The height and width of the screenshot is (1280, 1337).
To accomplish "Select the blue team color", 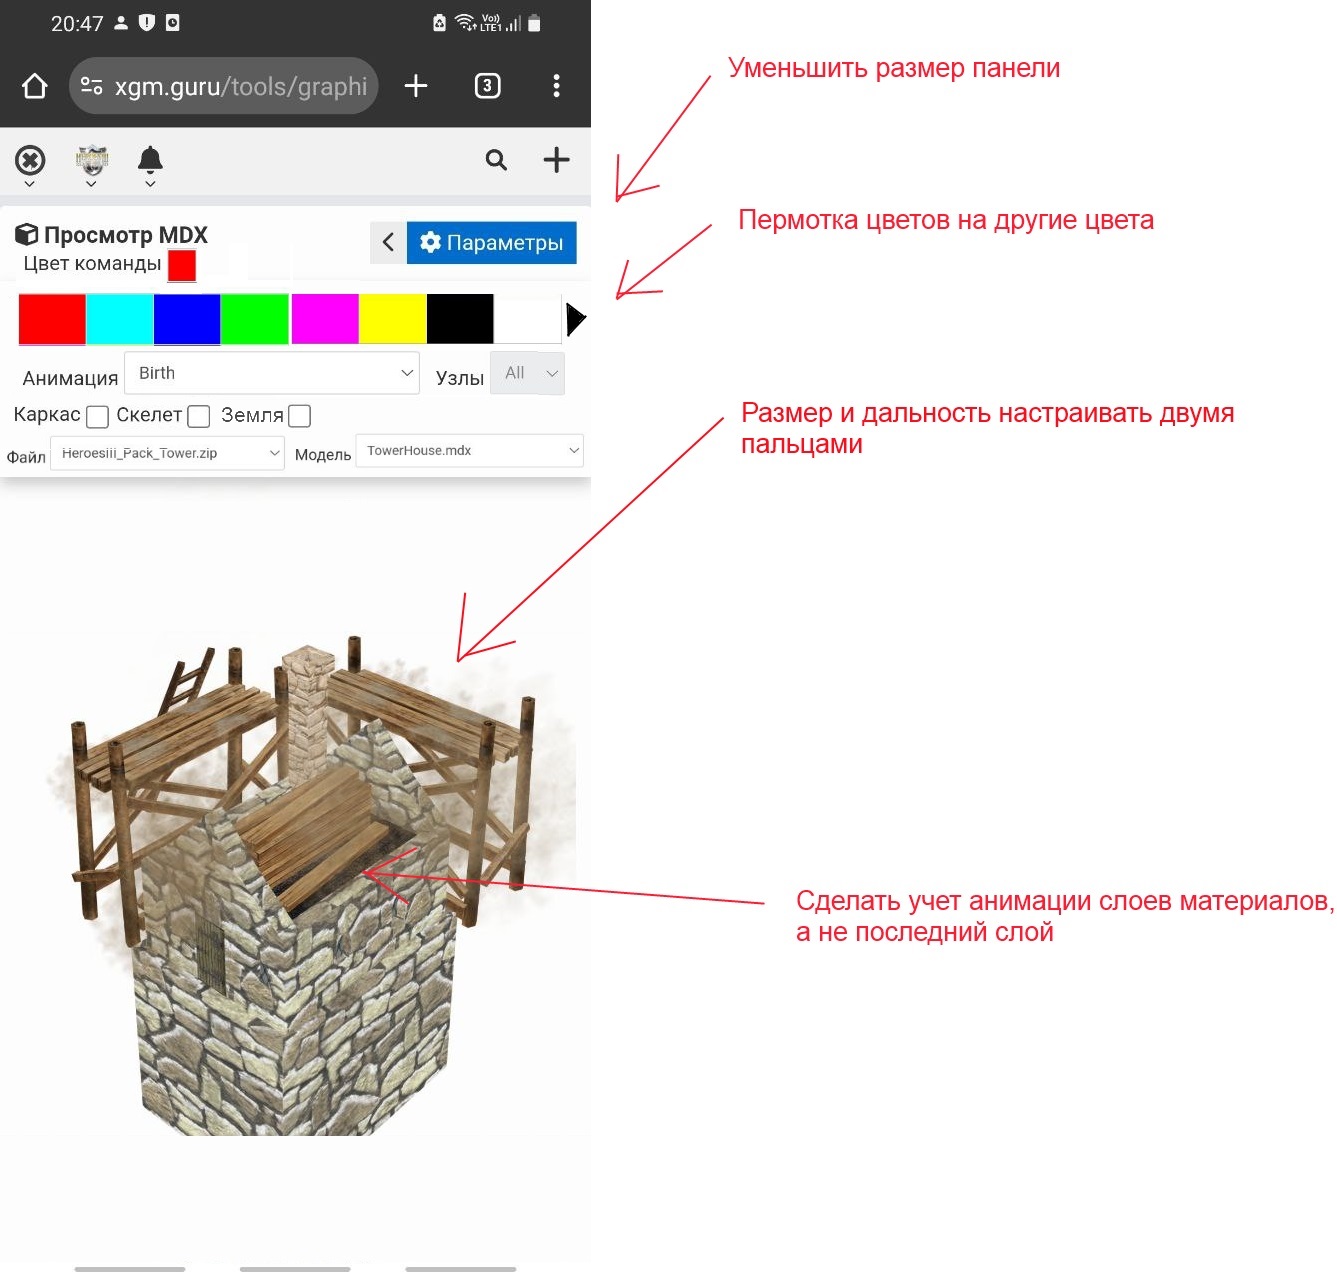I will pyautogui.click(x=187, y=319).
